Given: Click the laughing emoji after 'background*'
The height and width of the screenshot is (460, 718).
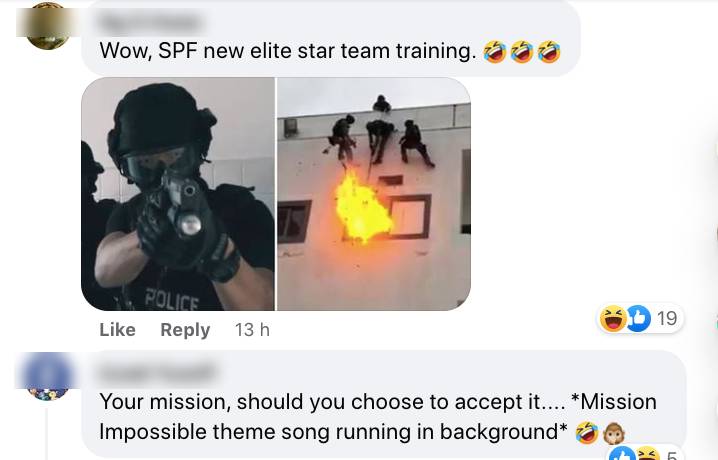Looking at the screenshot, I should (587, 433).
